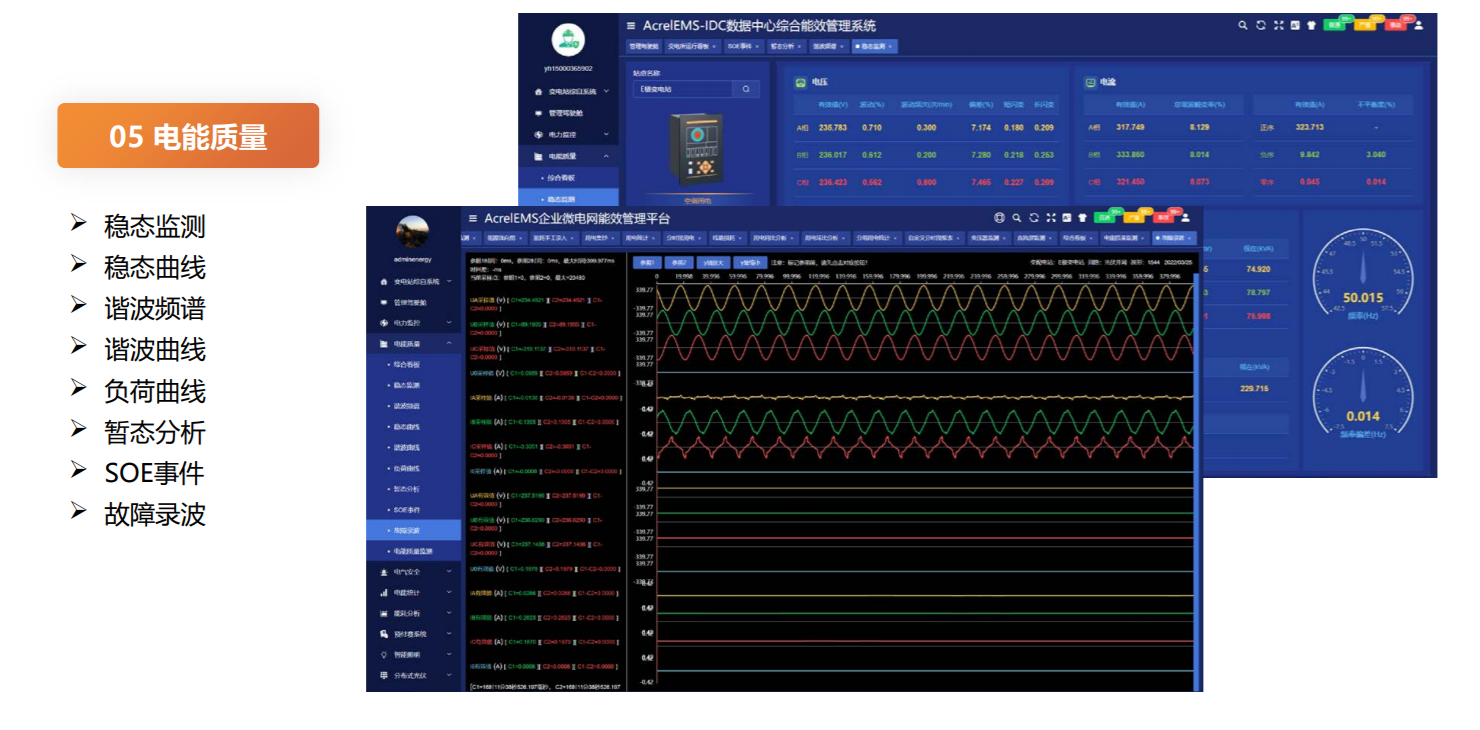Toggle hamburger menu in AcrelEMS企业微电网 window
This screenshot has width=1480, height=730.
tap(474, 218)
